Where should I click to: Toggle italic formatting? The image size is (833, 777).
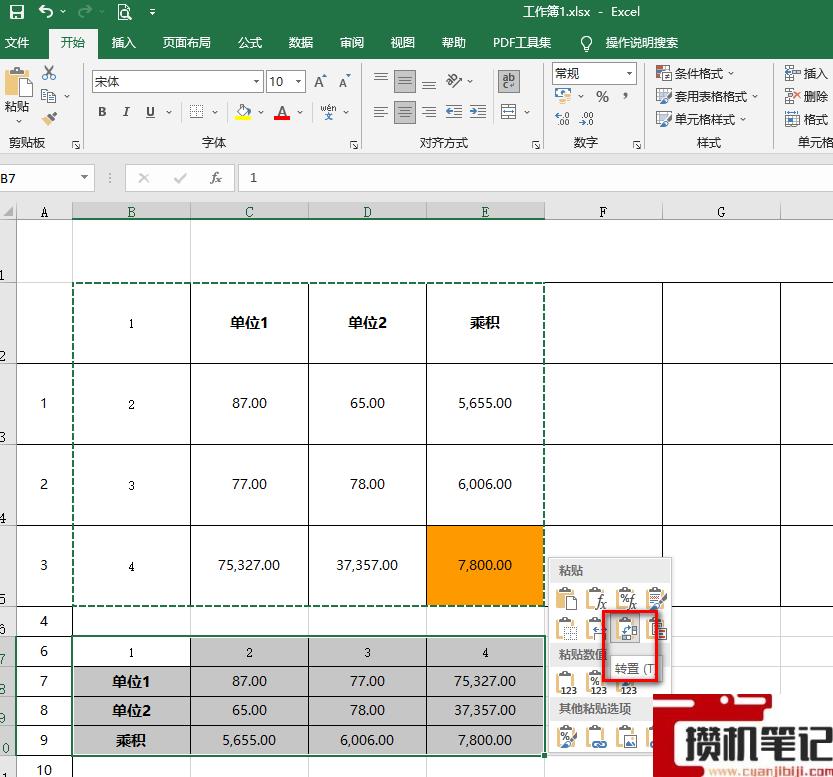[x=126, y=112]
